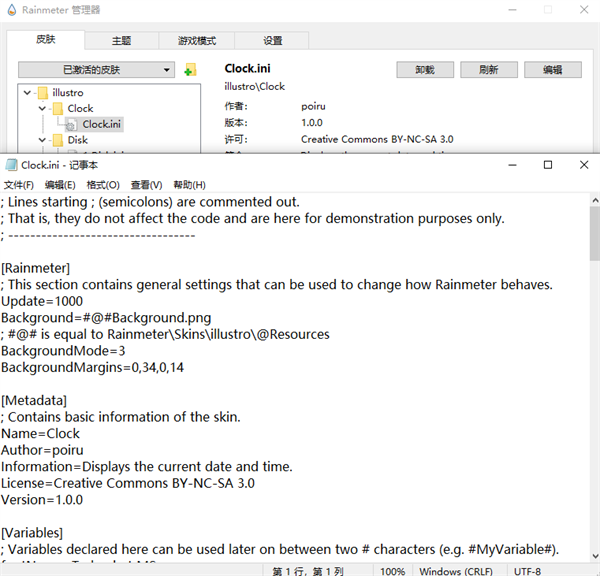Click the [Rainmeter] section line
Screen dimensions: 600x576
pos(36,268)
